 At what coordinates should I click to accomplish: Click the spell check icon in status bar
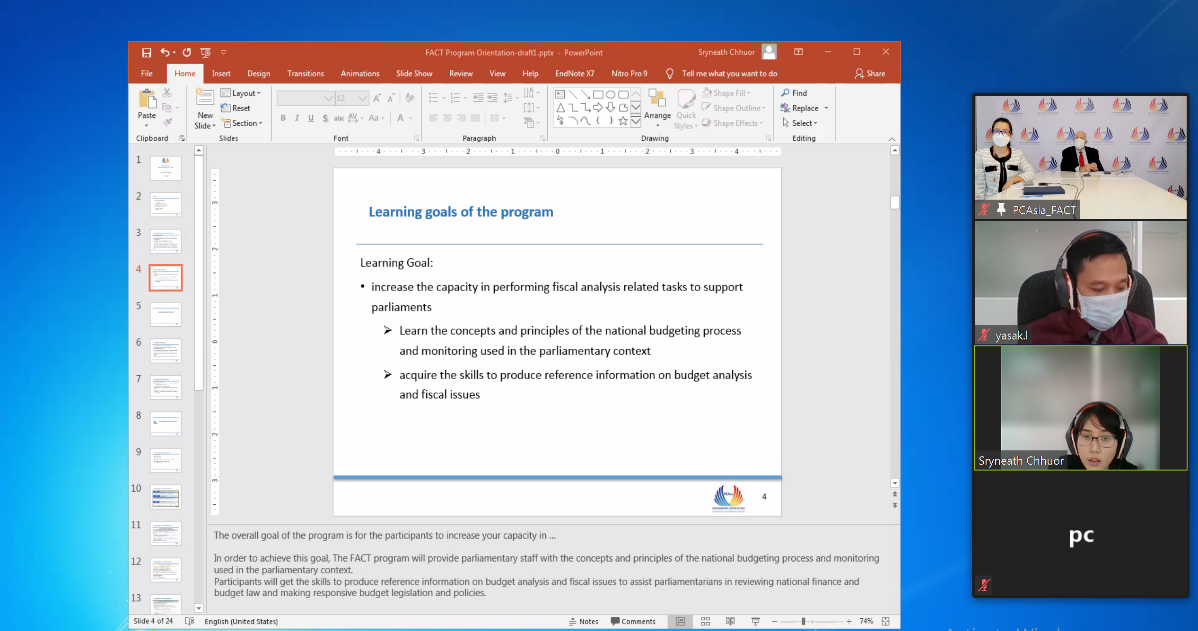189,622
